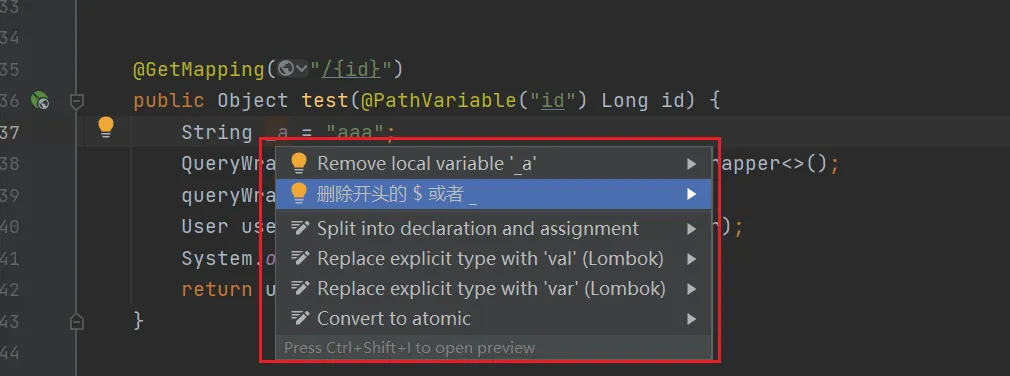Click the pencil icon beside Replace with 'val'

point(300,258)
